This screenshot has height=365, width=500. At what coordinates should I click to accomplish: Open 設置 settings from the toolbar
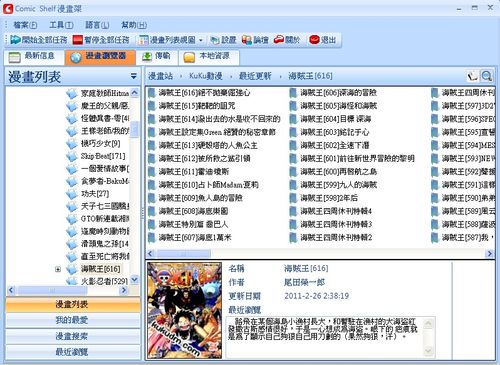coord(223,40)
